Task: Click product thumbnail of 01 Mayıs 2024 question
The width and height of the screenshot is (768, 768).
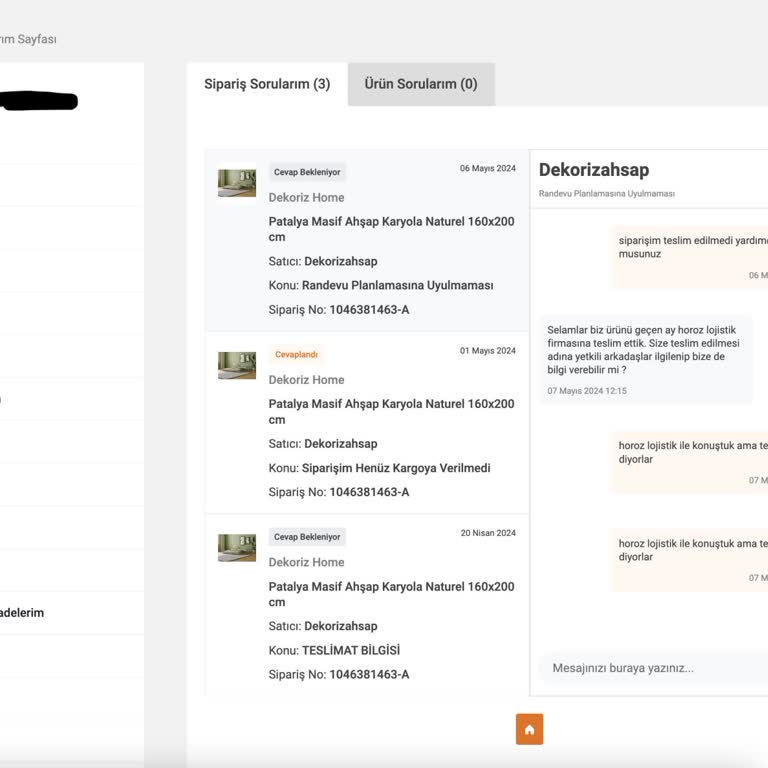Action: coord(237,365)
